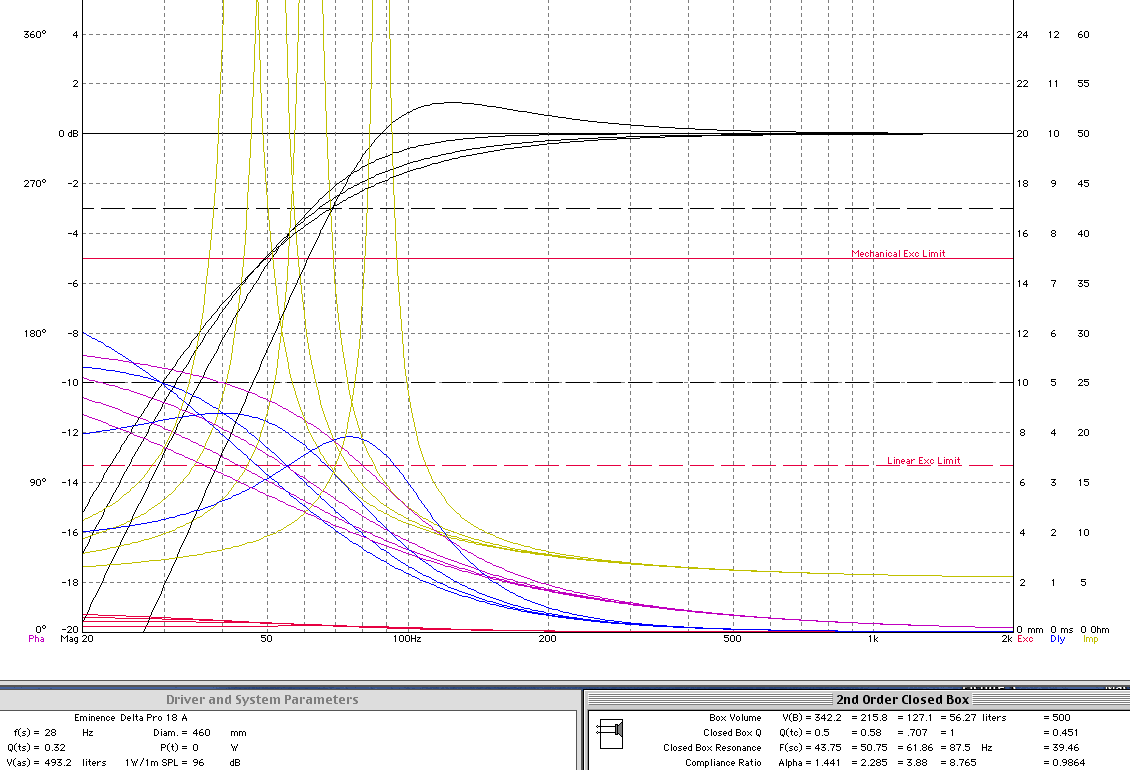The image size is (1130, 770).
Task: Click the F(sc) value 43.75
Action: (827, 748)
